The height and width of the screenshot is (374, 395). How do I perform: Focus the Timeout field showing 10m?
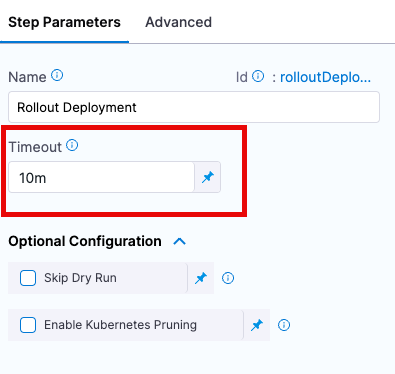click(x=101, y=177)
